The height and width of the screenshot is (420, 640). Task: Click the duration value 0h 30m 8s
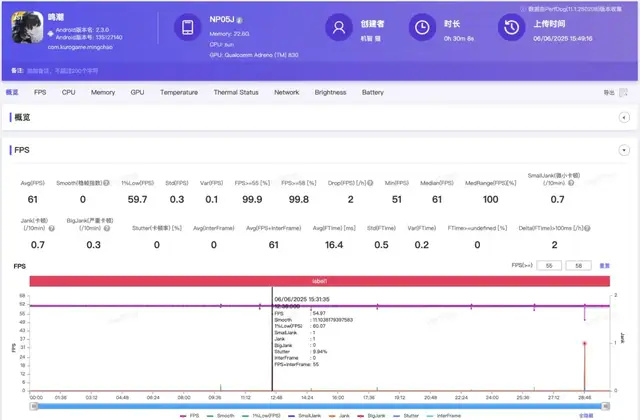coord(459,38)
